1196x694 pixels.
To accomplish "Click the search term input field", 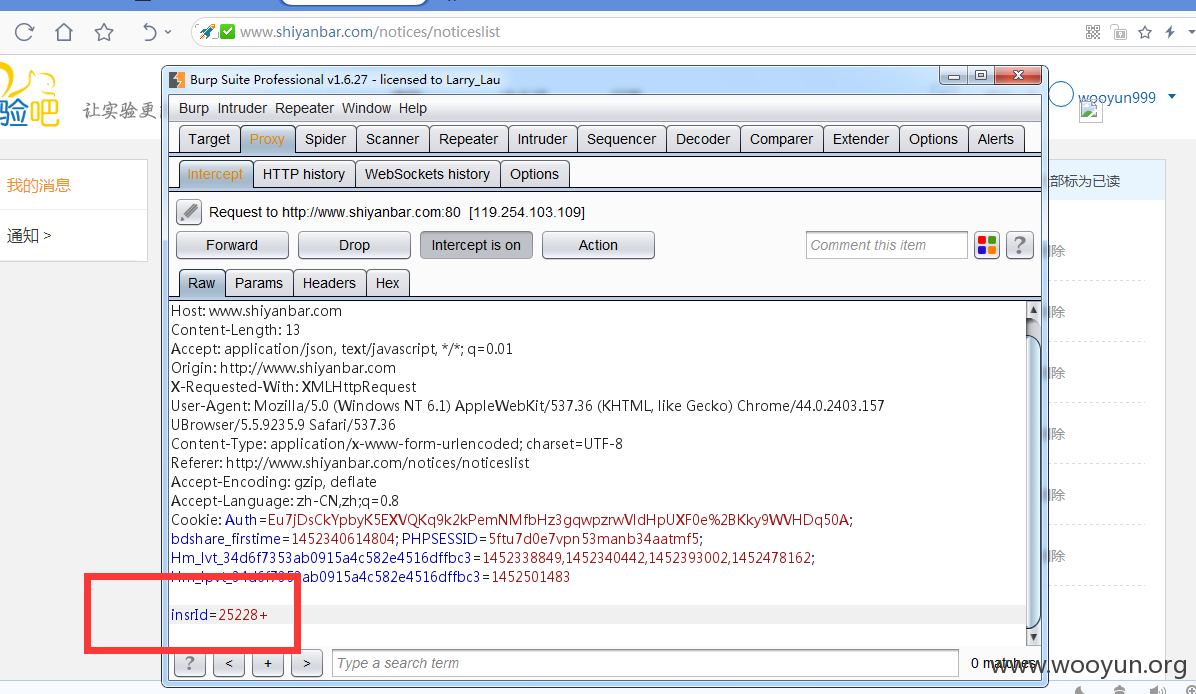I will (645, 663).
